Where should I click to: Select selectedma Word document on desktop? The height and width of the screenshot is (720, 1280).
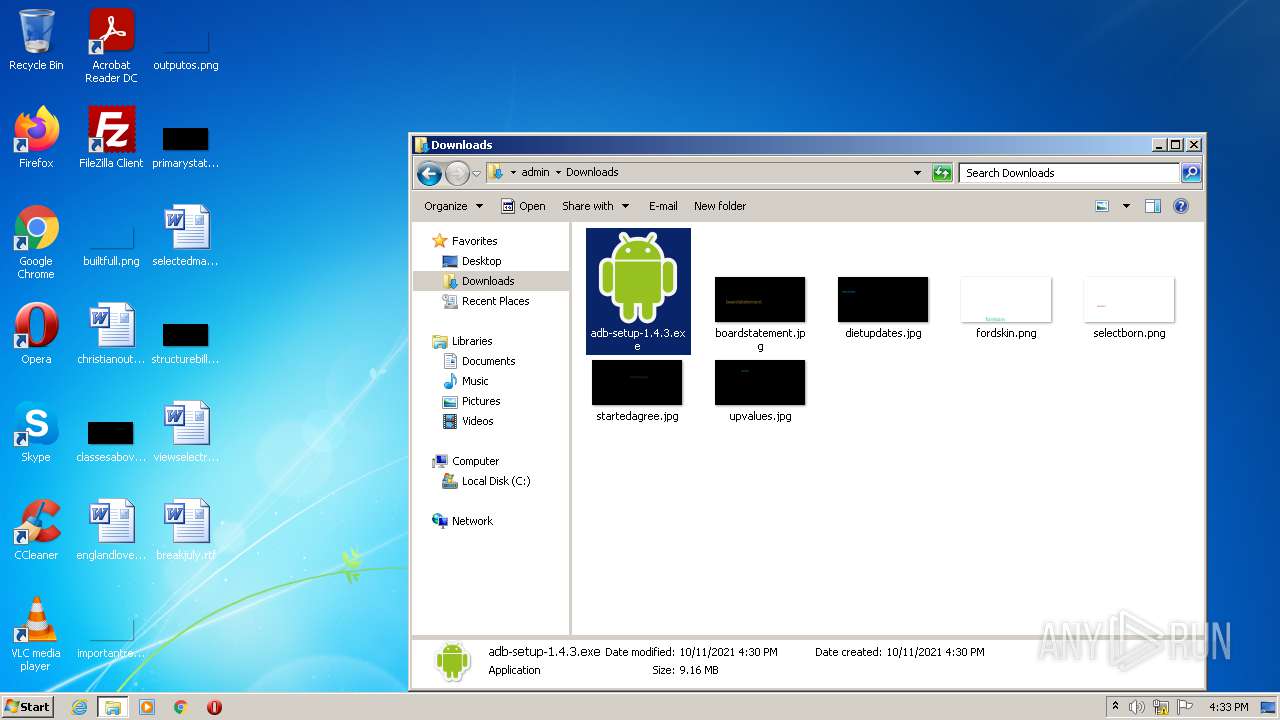point(186,236)
